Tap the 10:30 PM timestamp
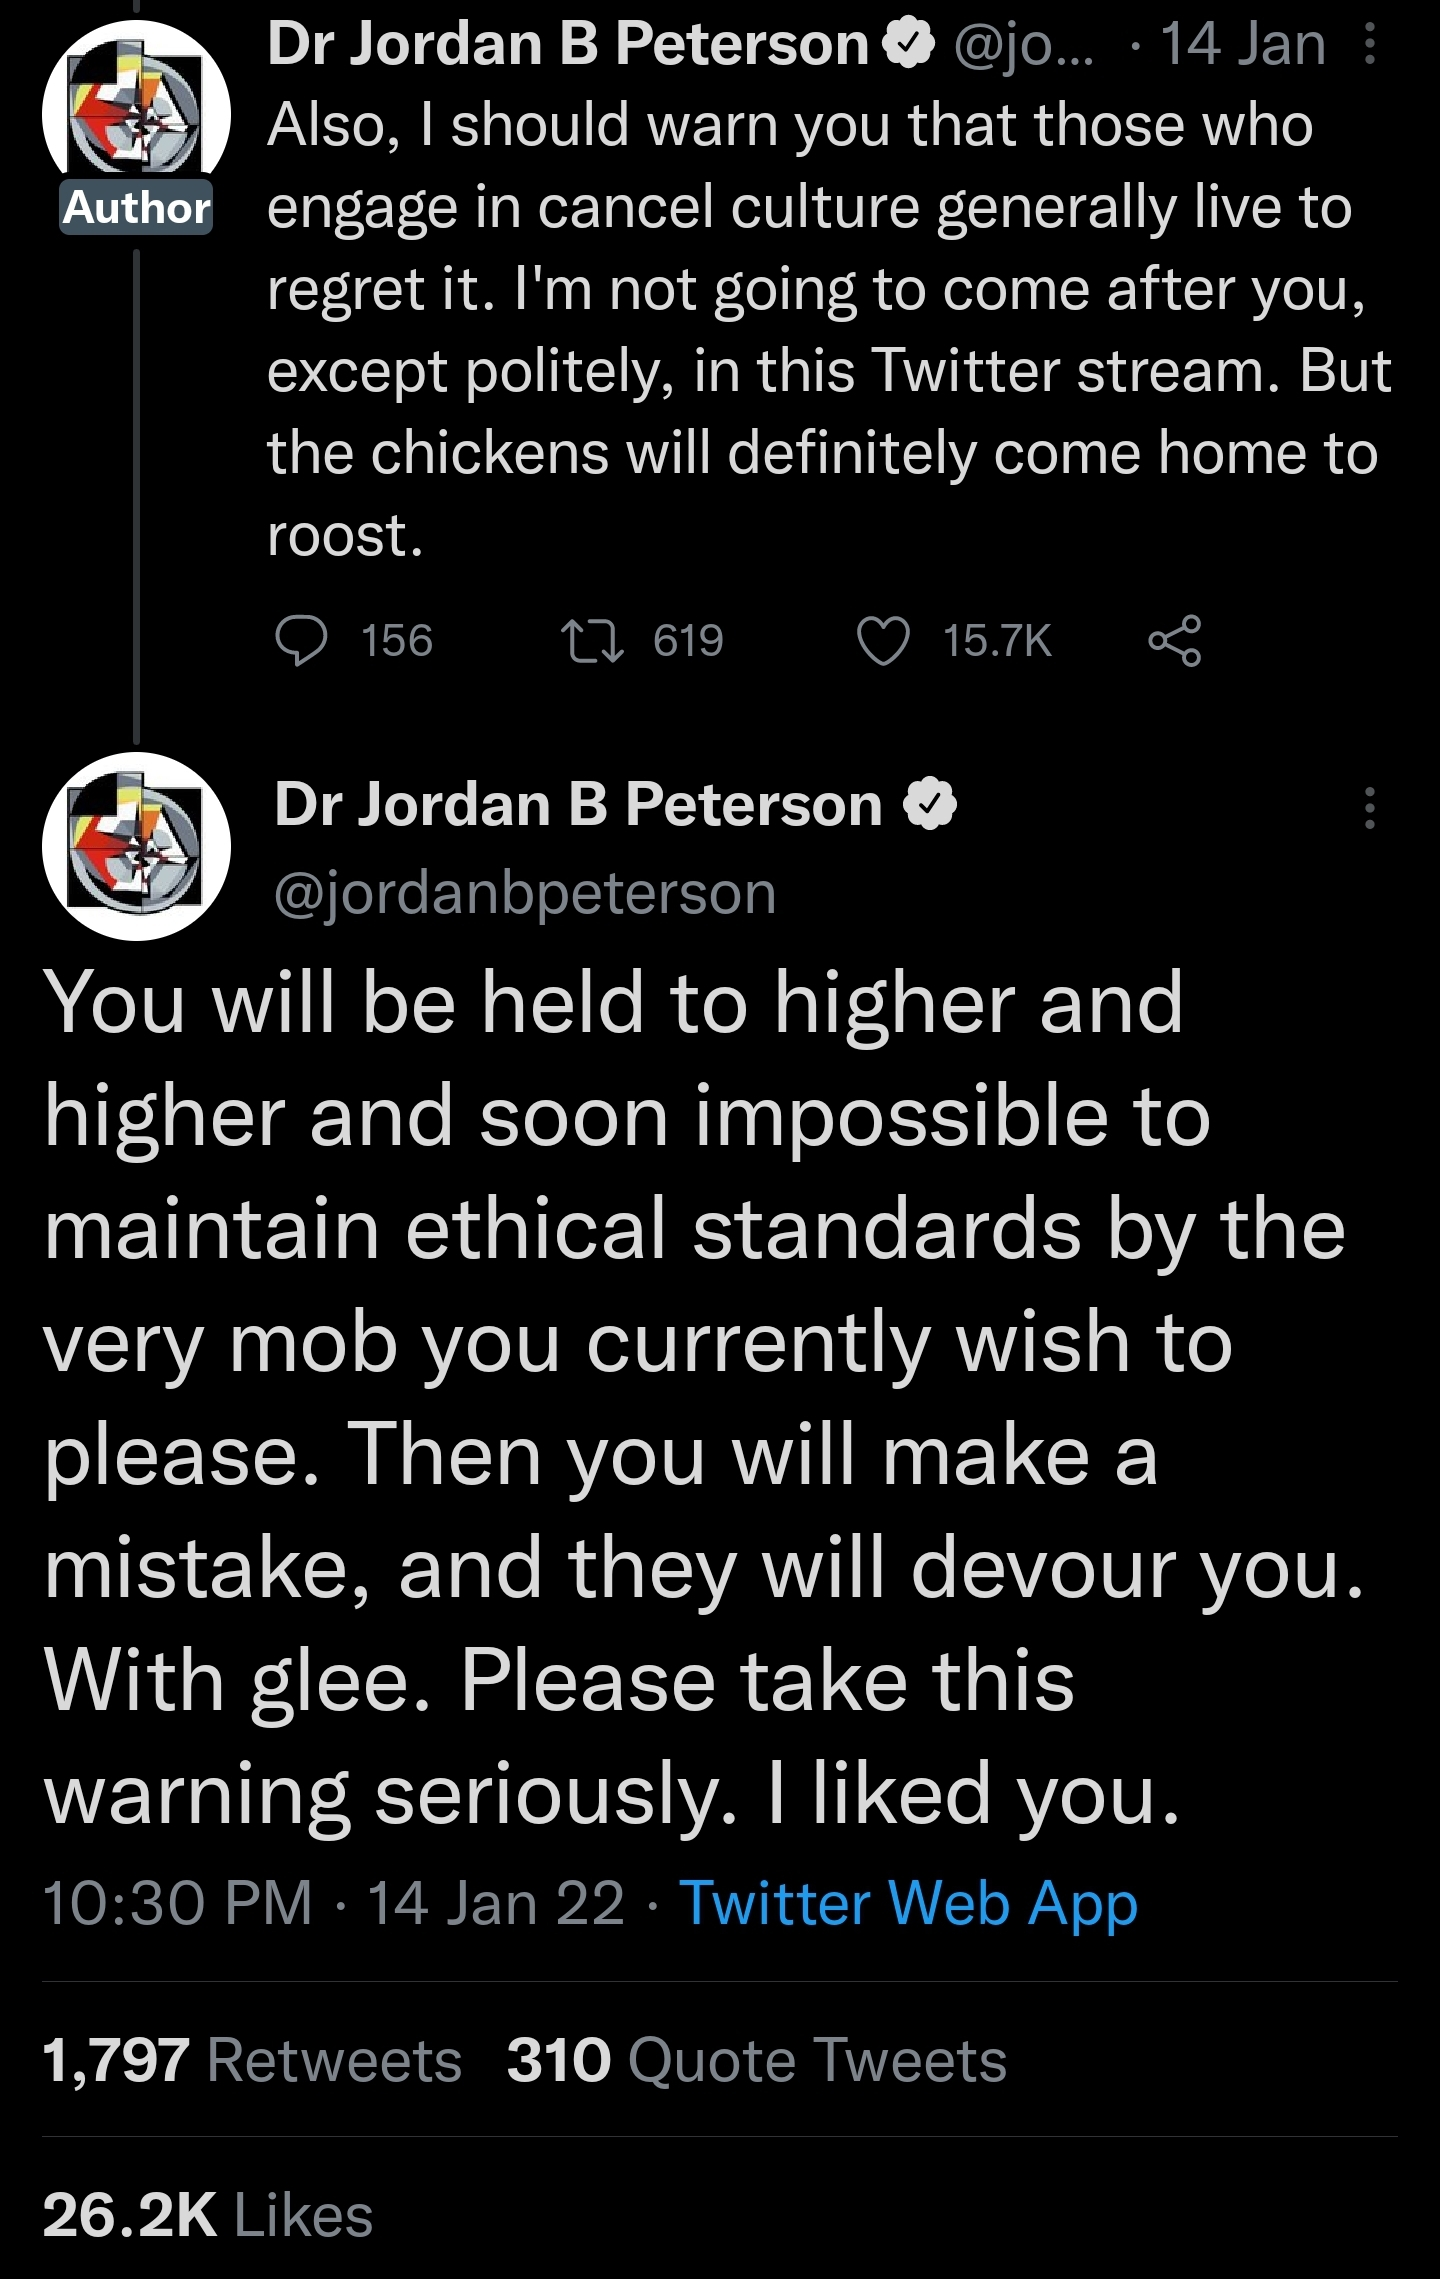1440x2279 pixels. coord(177,1902)
